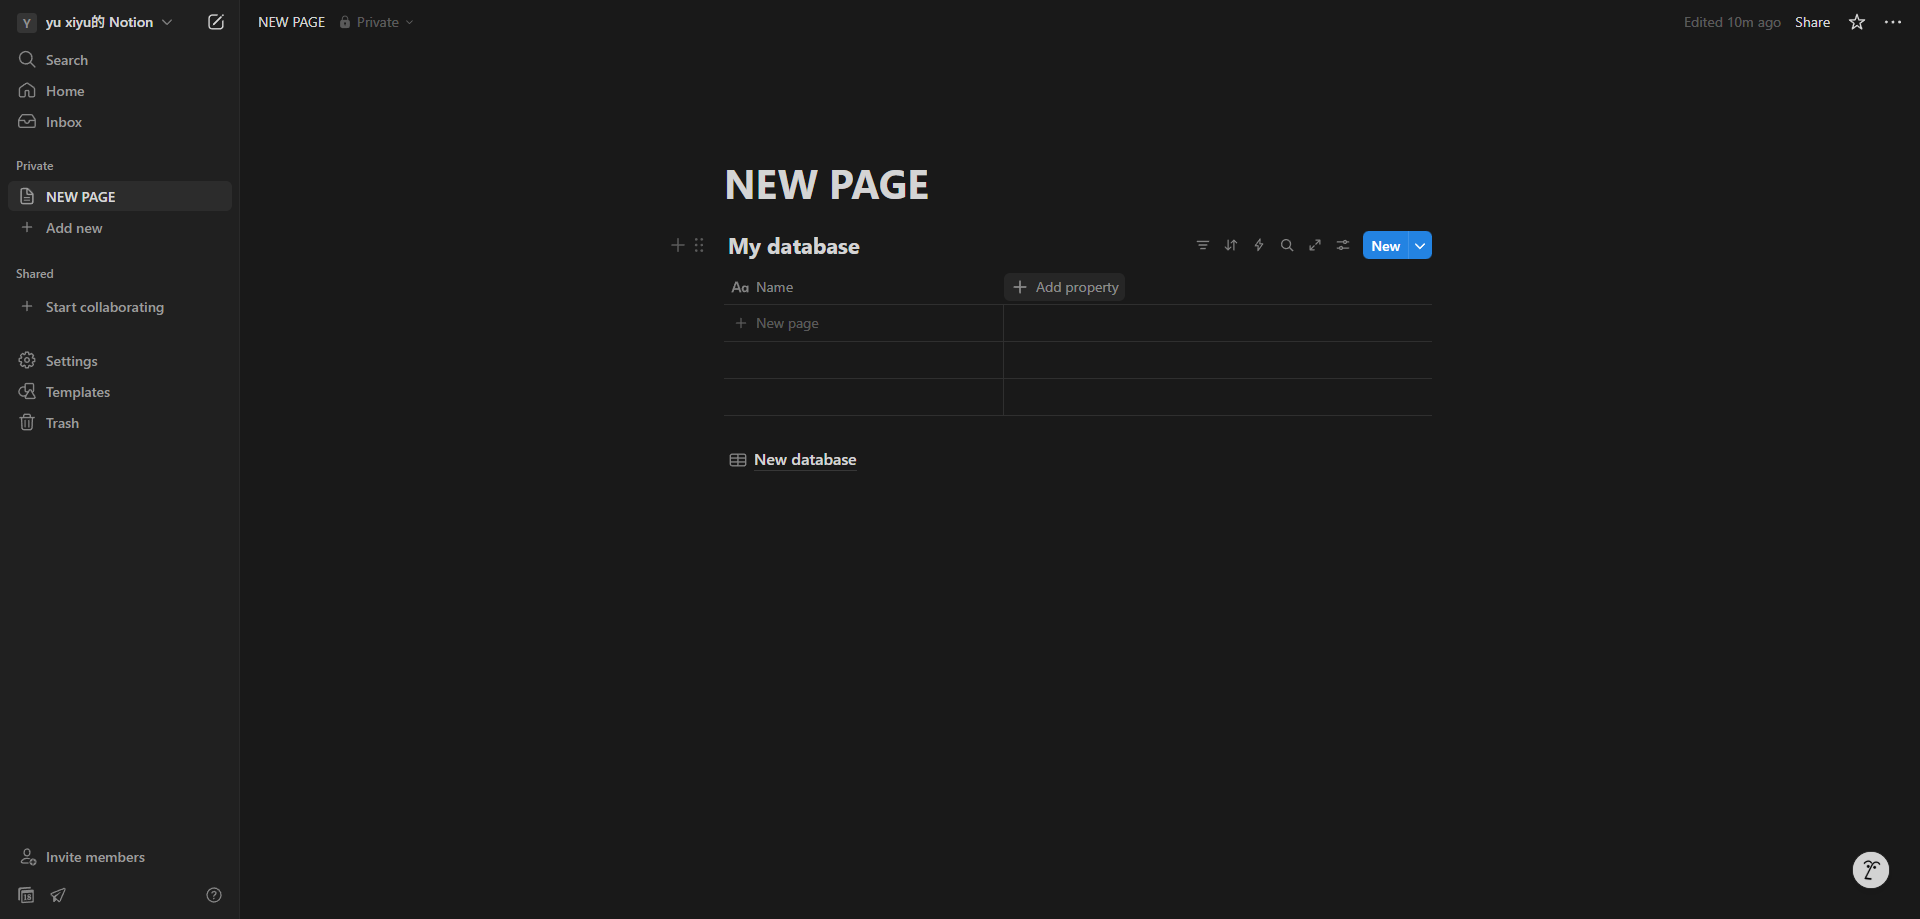Click Invite members
Viewport: 1920px width, 919px height.
(120, 857)
